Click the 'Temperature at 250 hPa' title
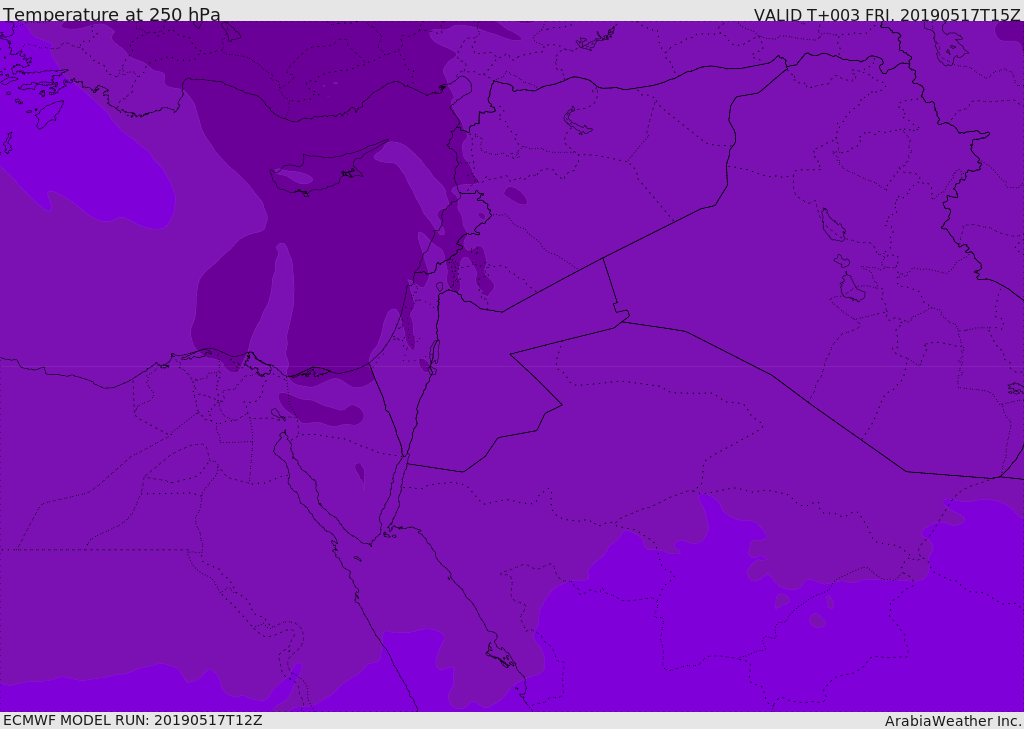 pyautogui.click(x=112, y=14)
